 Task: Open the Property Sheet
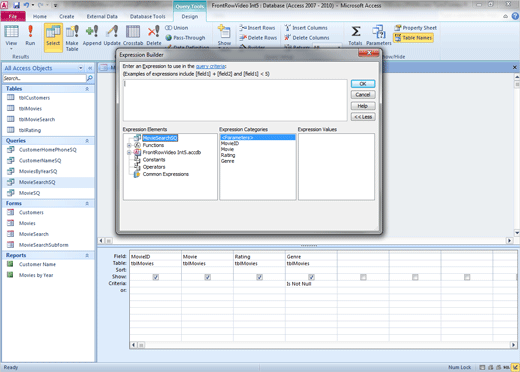[x=415, y=28]
